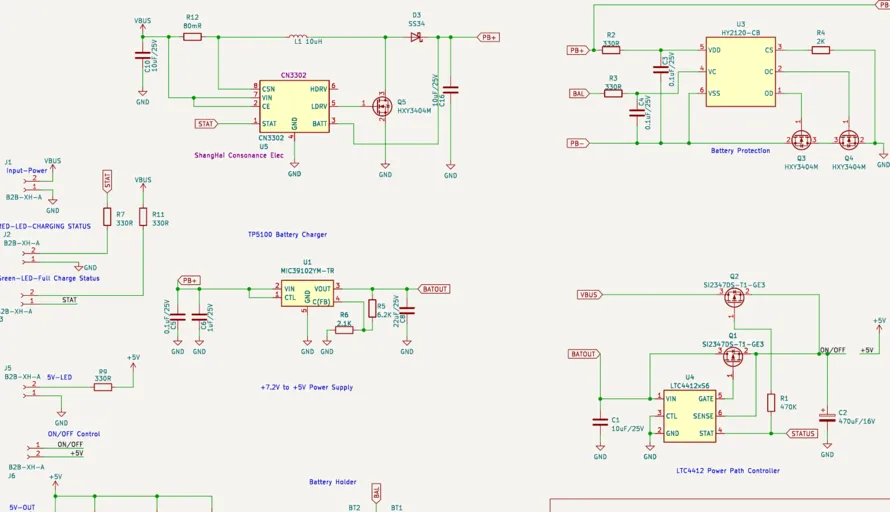
Task: Click the MIC39102YM-TR regulator symbol
Action: 307,295
